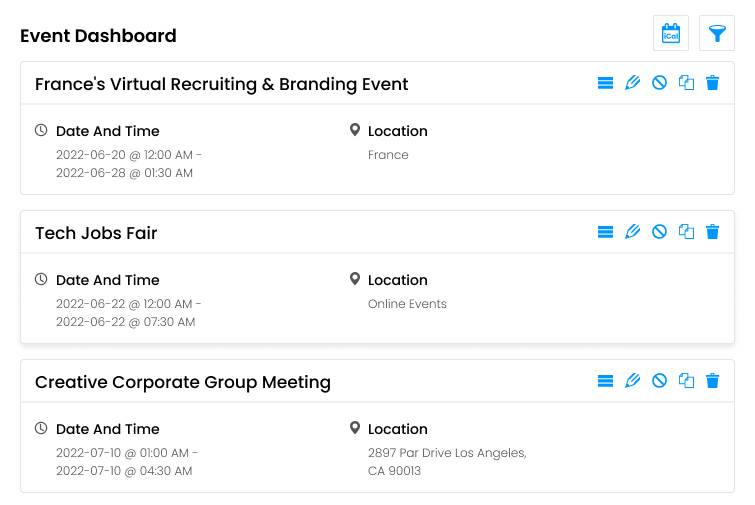
Task: Open the event filter funnel icon
Action: click(716, 33)
